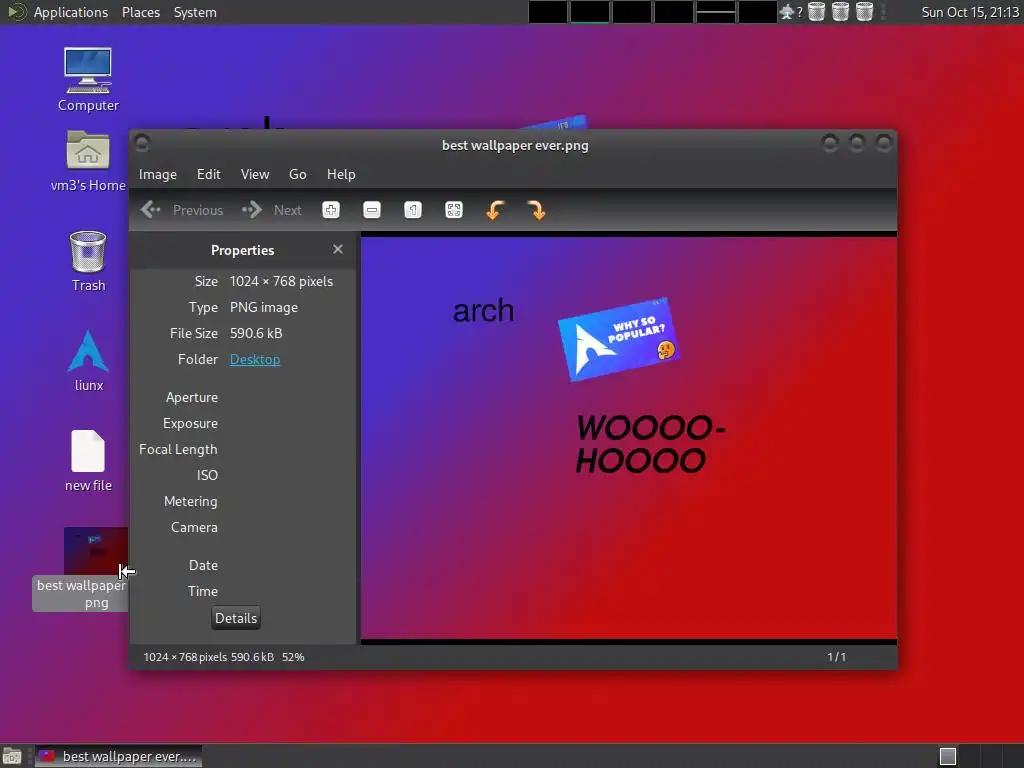Image resolution: width=1024 pixels, height=768 pixels.
Task: Click taskbar entry best wallpaper ever
Action: pyautogui.click(x=118, y=756)
